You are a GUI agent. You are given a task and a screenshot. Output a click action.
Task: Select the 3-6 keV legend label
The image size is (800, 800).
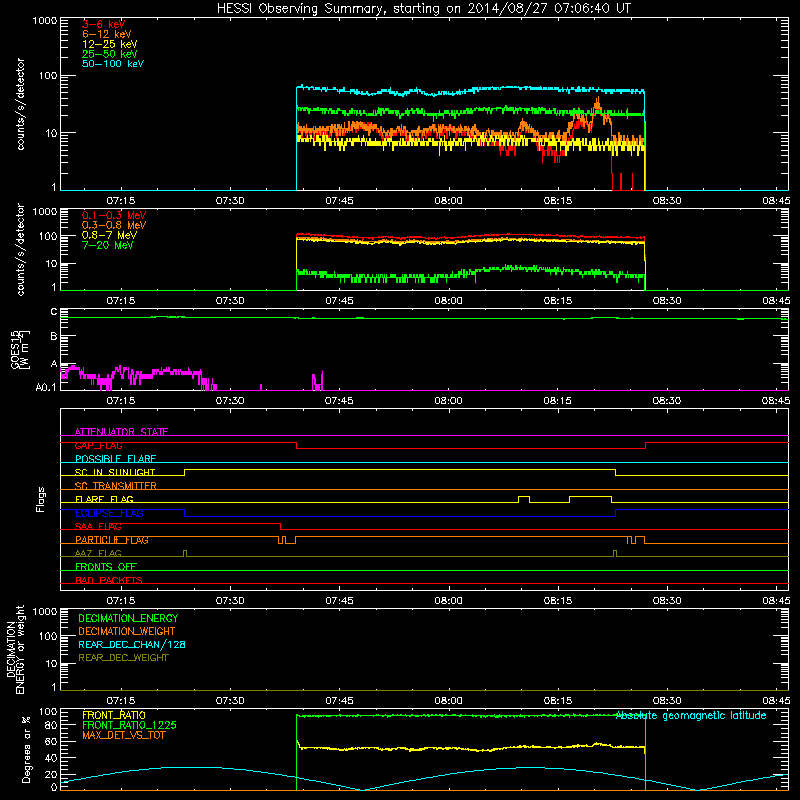[104, 24]
